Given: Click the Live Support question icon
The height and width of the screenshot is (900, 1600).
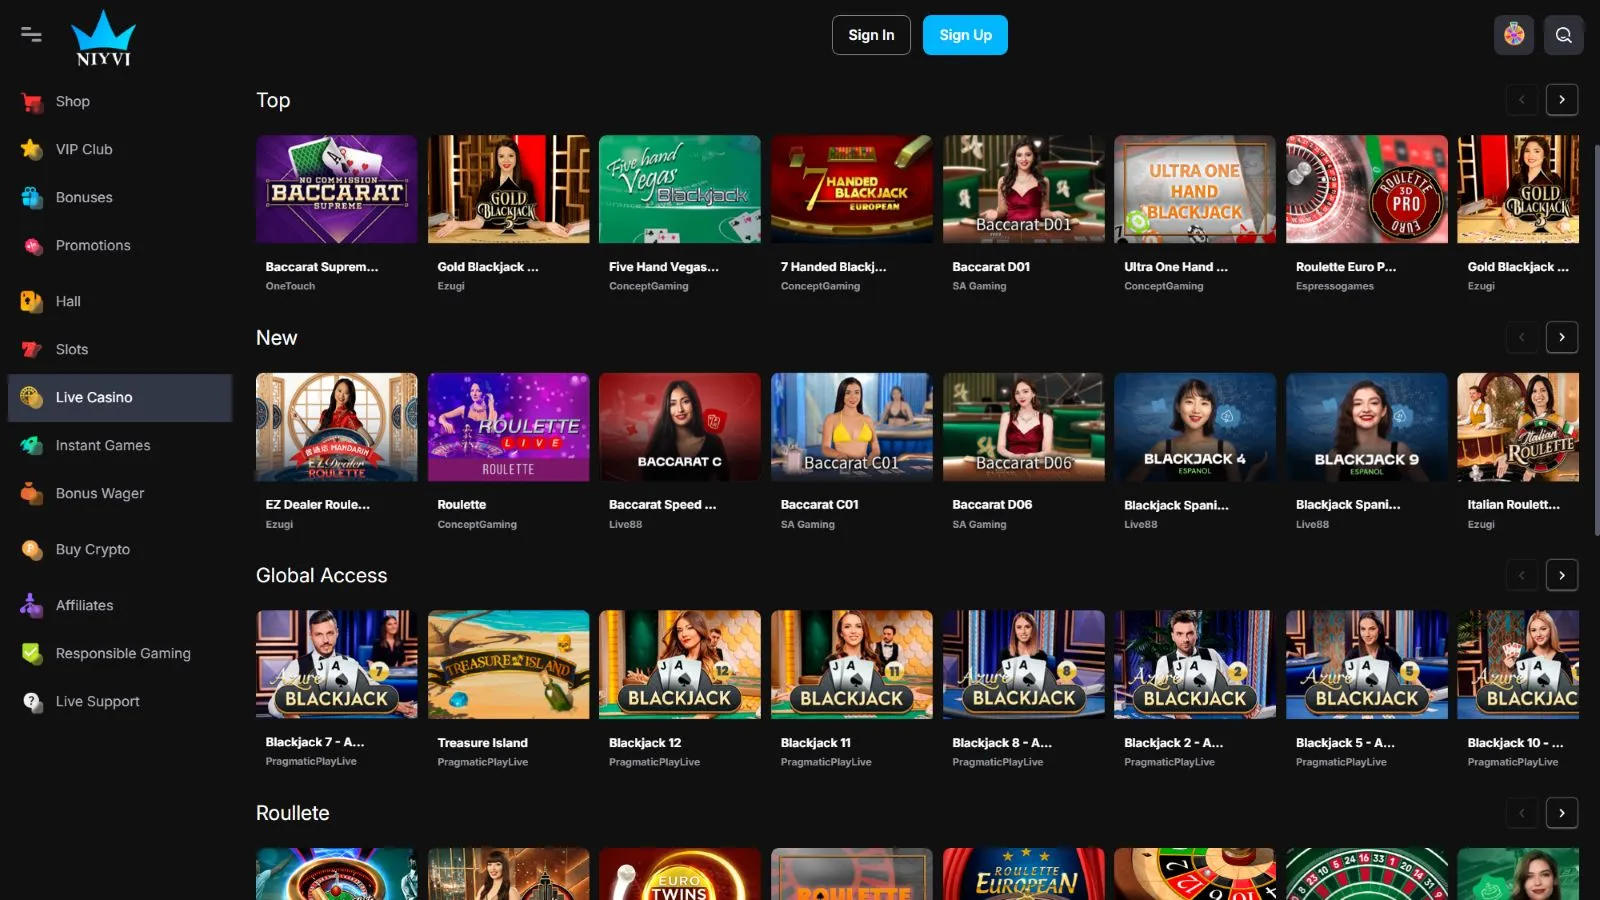Looking at the screenshot, I should pyautogui.click(x=32, y=702).
